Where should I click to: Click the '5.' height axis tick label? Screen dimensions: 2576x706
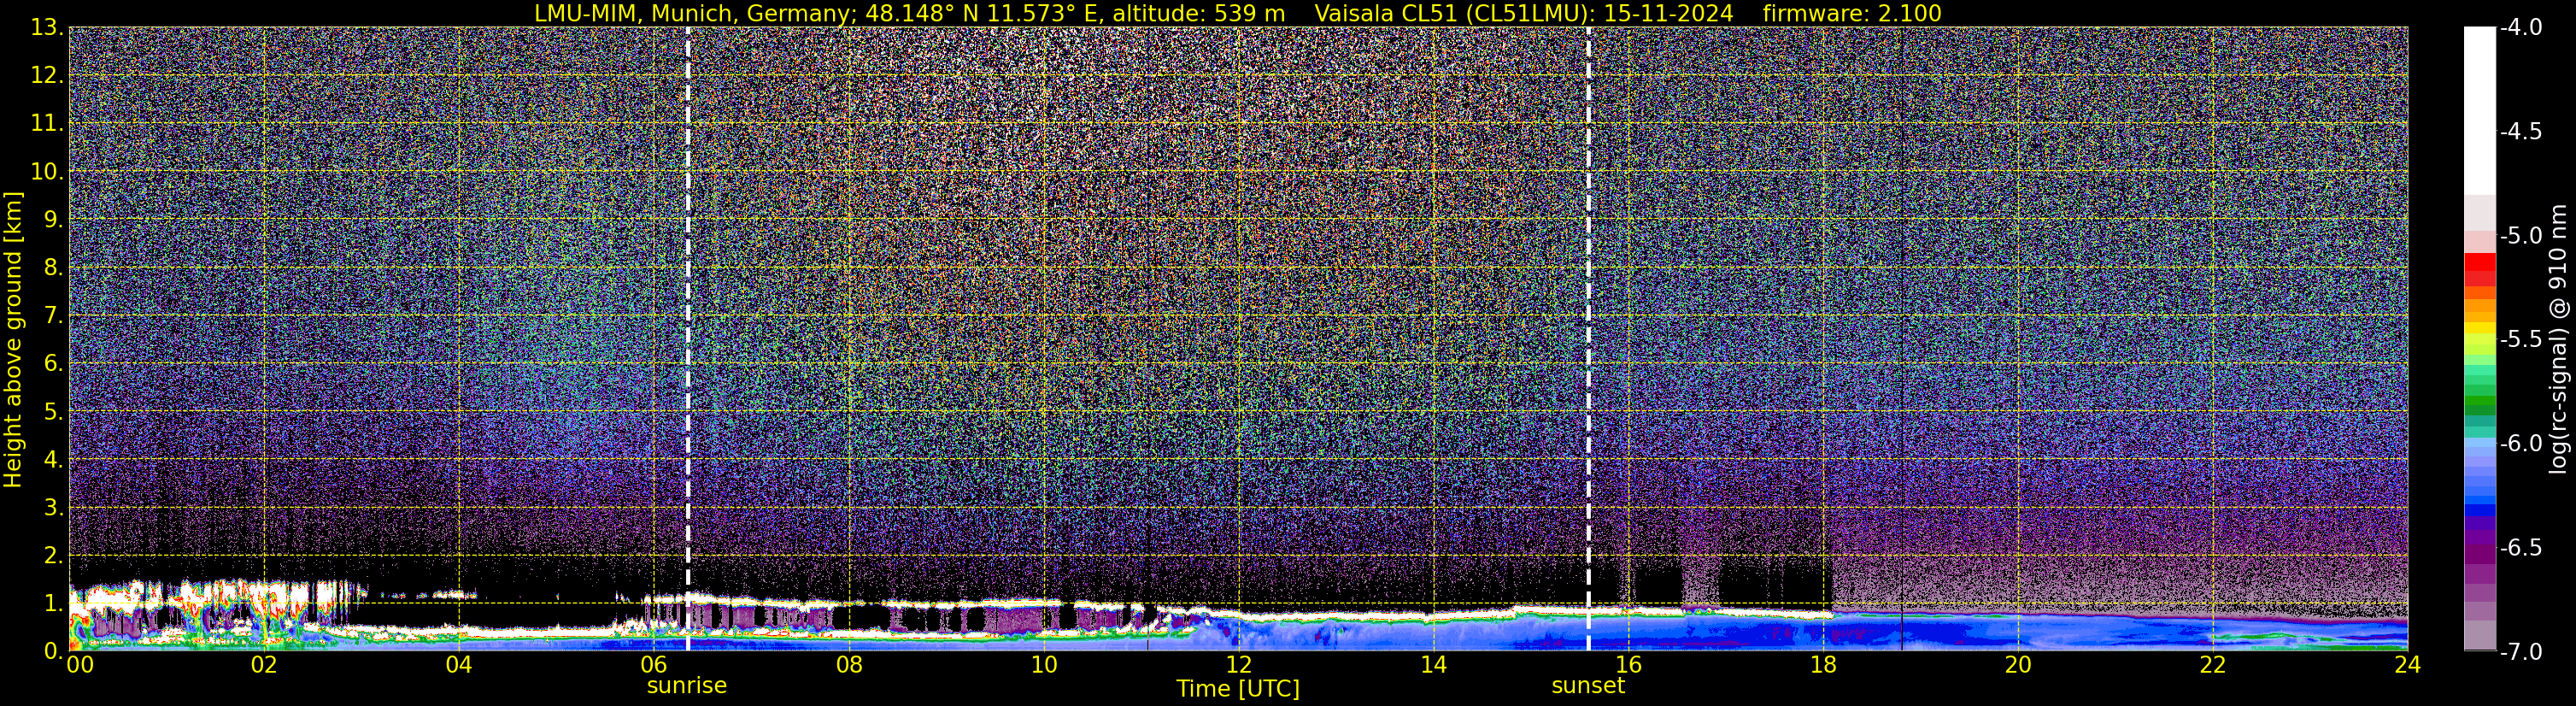53,412
